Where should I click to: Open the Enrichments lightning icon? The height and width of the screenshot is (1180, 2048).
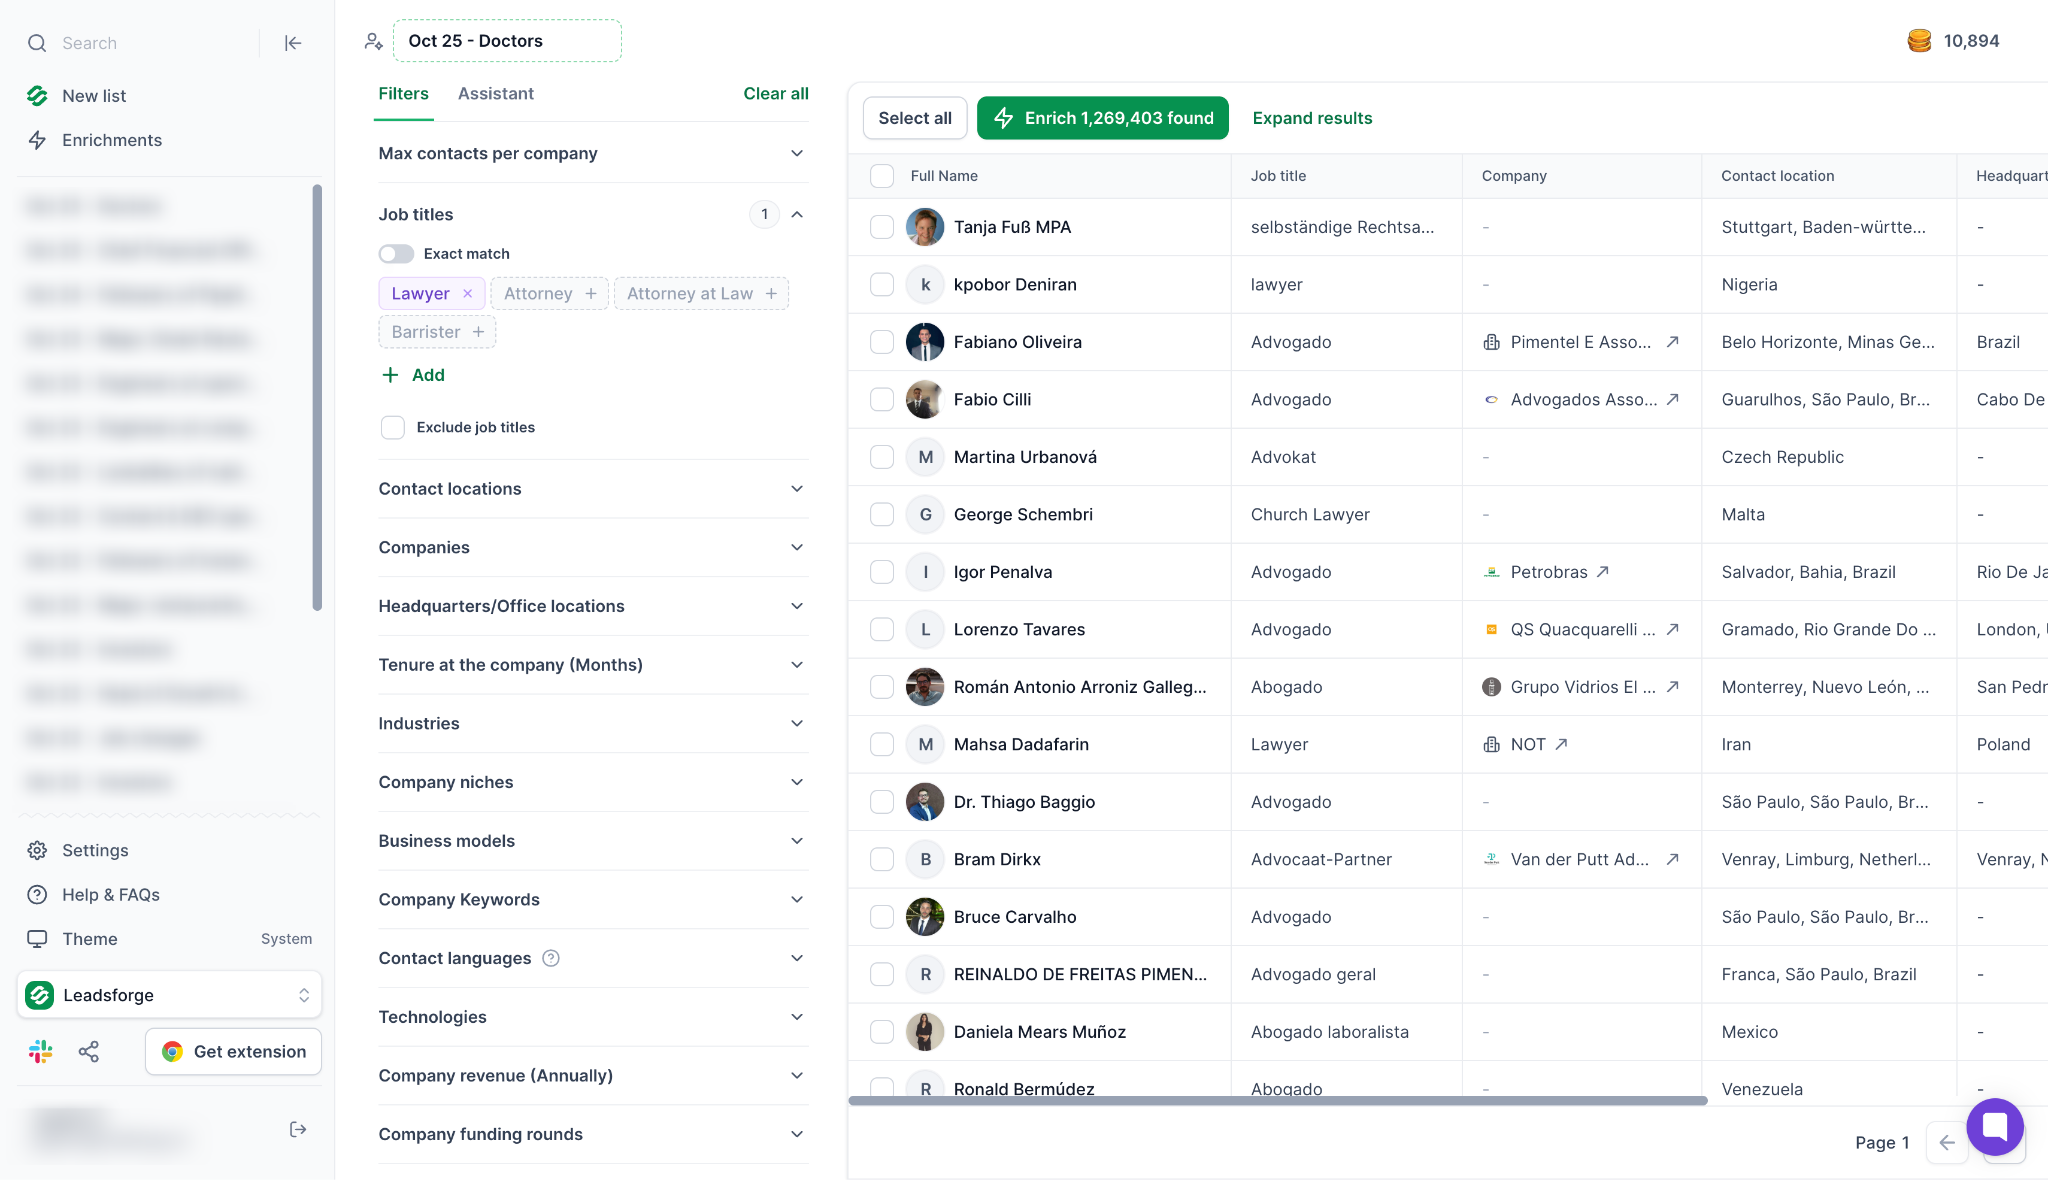(x=37, y=140)
